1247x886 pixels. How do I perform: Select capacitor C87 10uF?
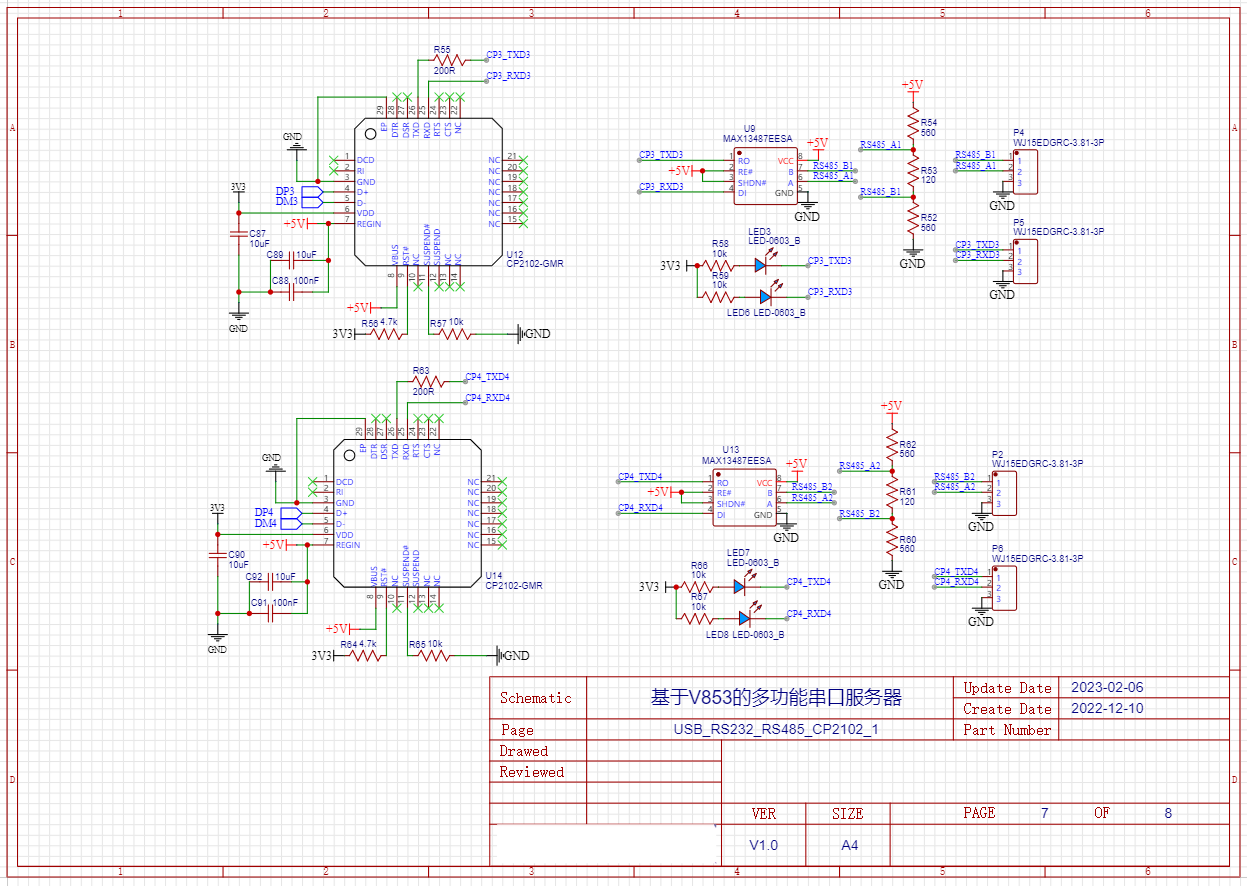(239, 236)
